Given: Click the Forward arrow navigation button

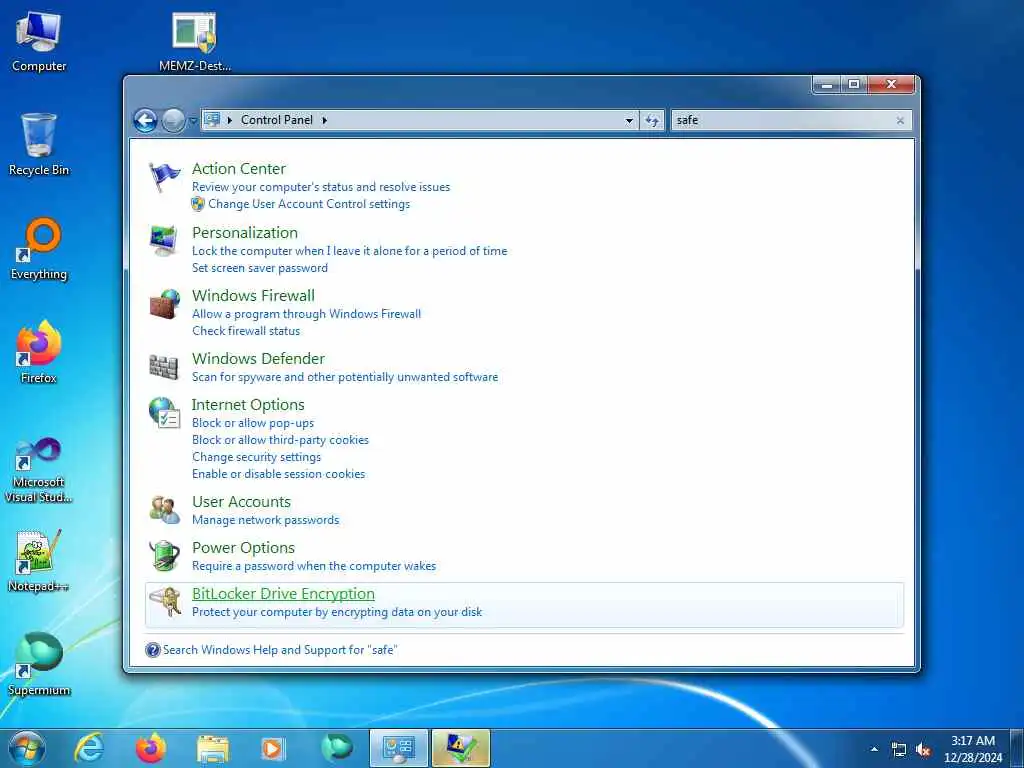Looking at the screenshot, I should click(x=173, y=121).
